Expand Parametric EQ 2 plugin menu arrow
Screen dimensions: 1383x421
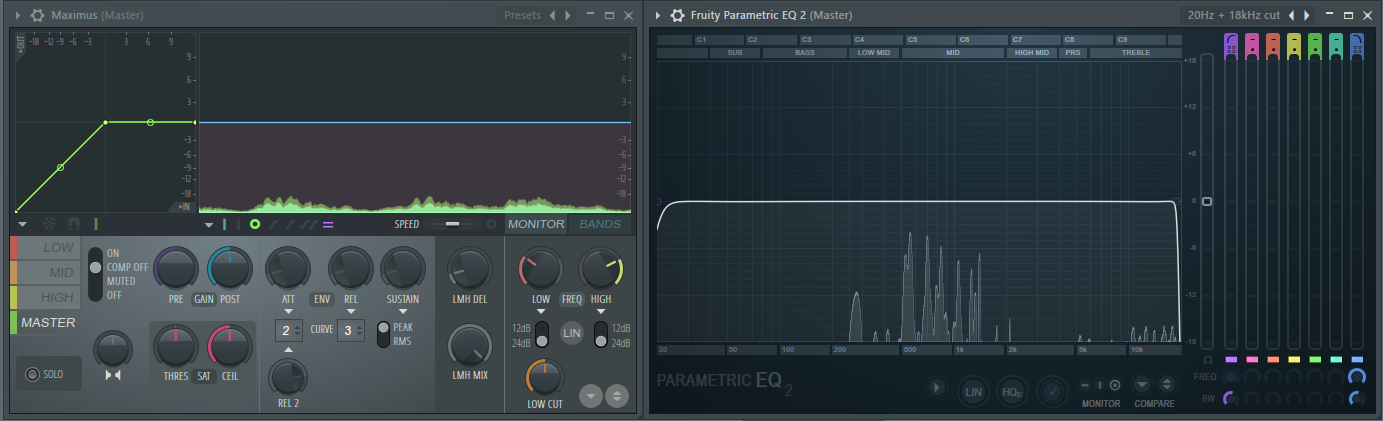pyautogui.click(x=658, y=15)
